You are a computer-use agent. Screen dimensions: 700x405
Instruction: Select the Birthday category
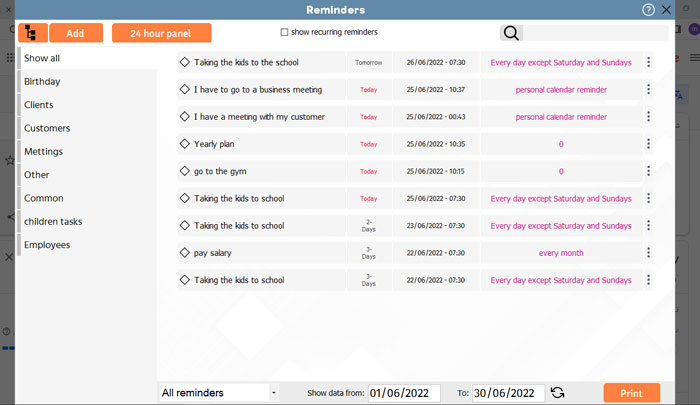point(42,82)
